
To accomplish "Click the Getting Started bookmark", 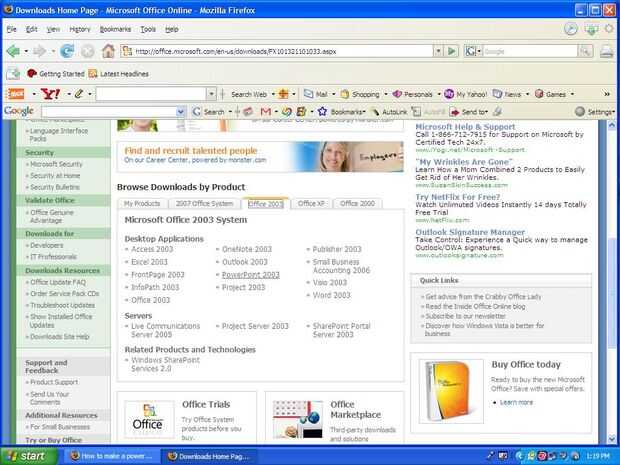I will (56, 74).
